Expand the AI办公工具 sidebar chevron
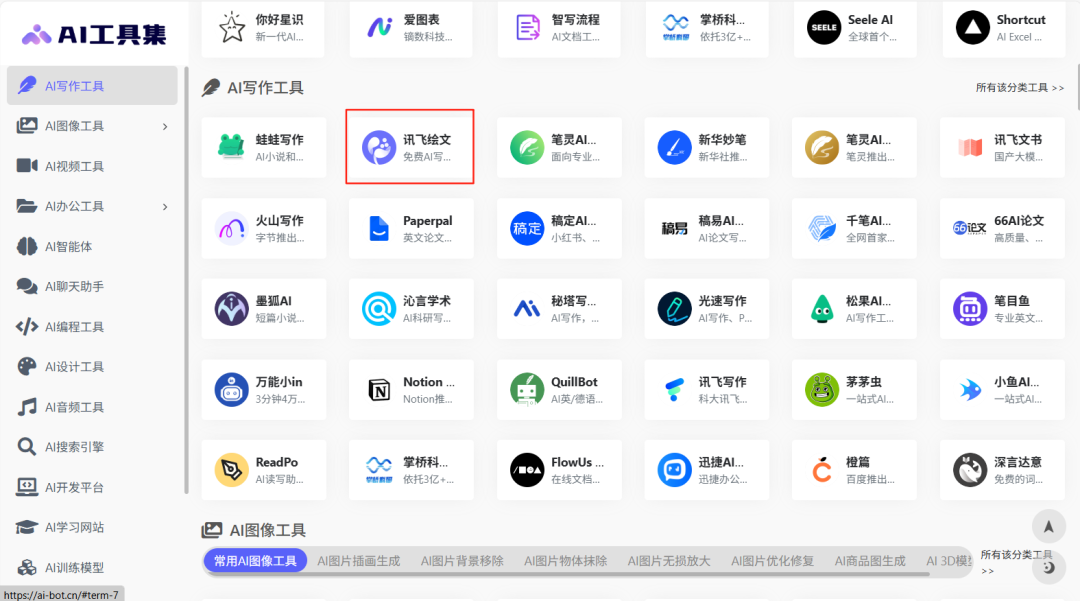The height and width of the screenshot is (601, 1080). [165, 207]
